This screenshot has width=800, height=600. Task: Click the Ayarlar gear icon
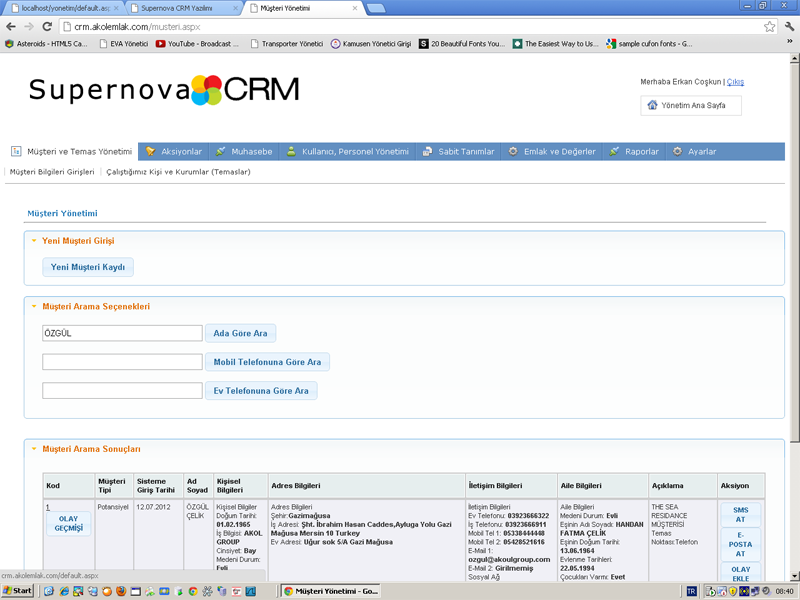[677, 151]
